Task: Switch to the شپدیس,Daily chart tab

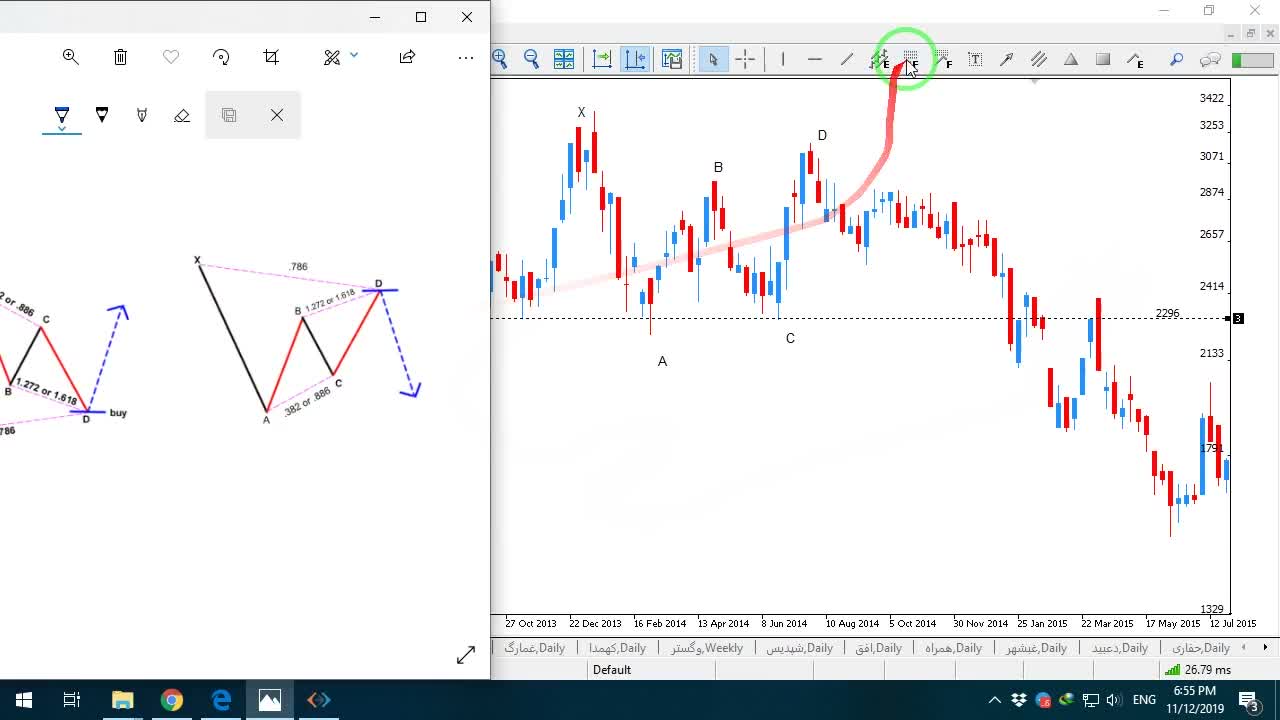Action: [x=799, y=648]
